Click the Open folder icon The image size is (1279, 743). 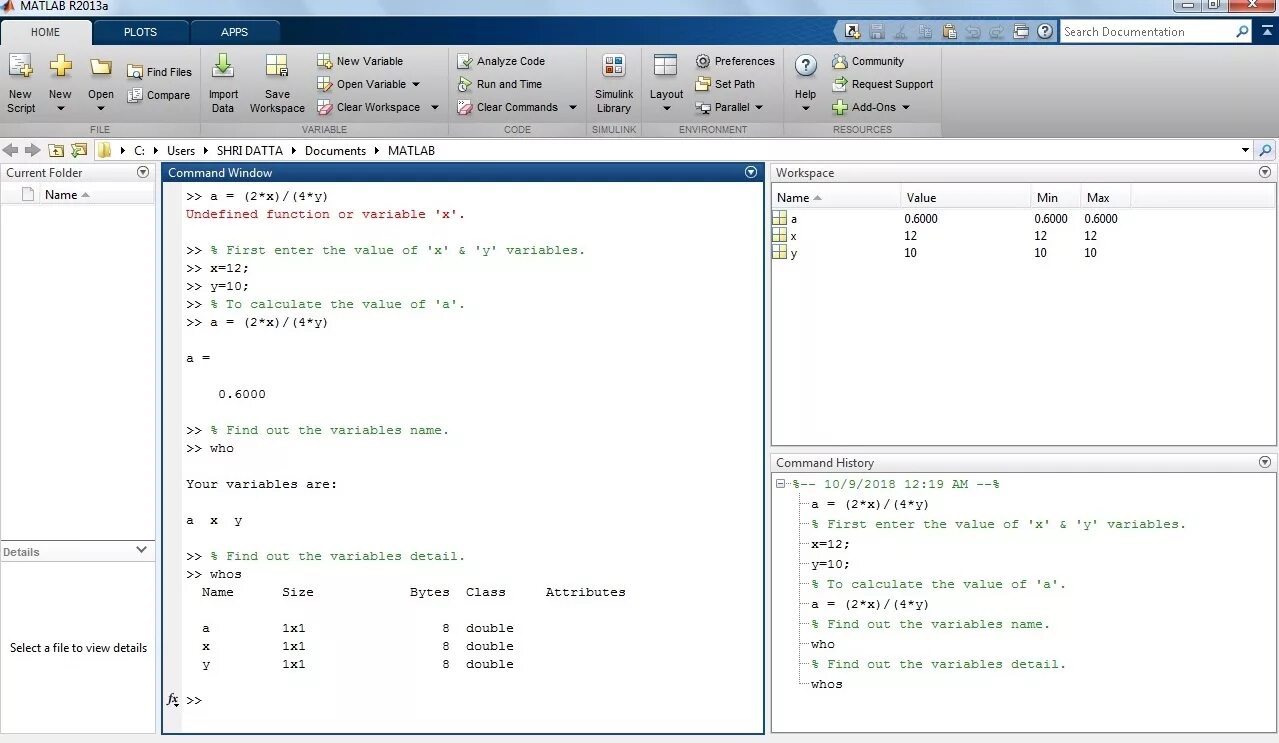click(100, 68)
